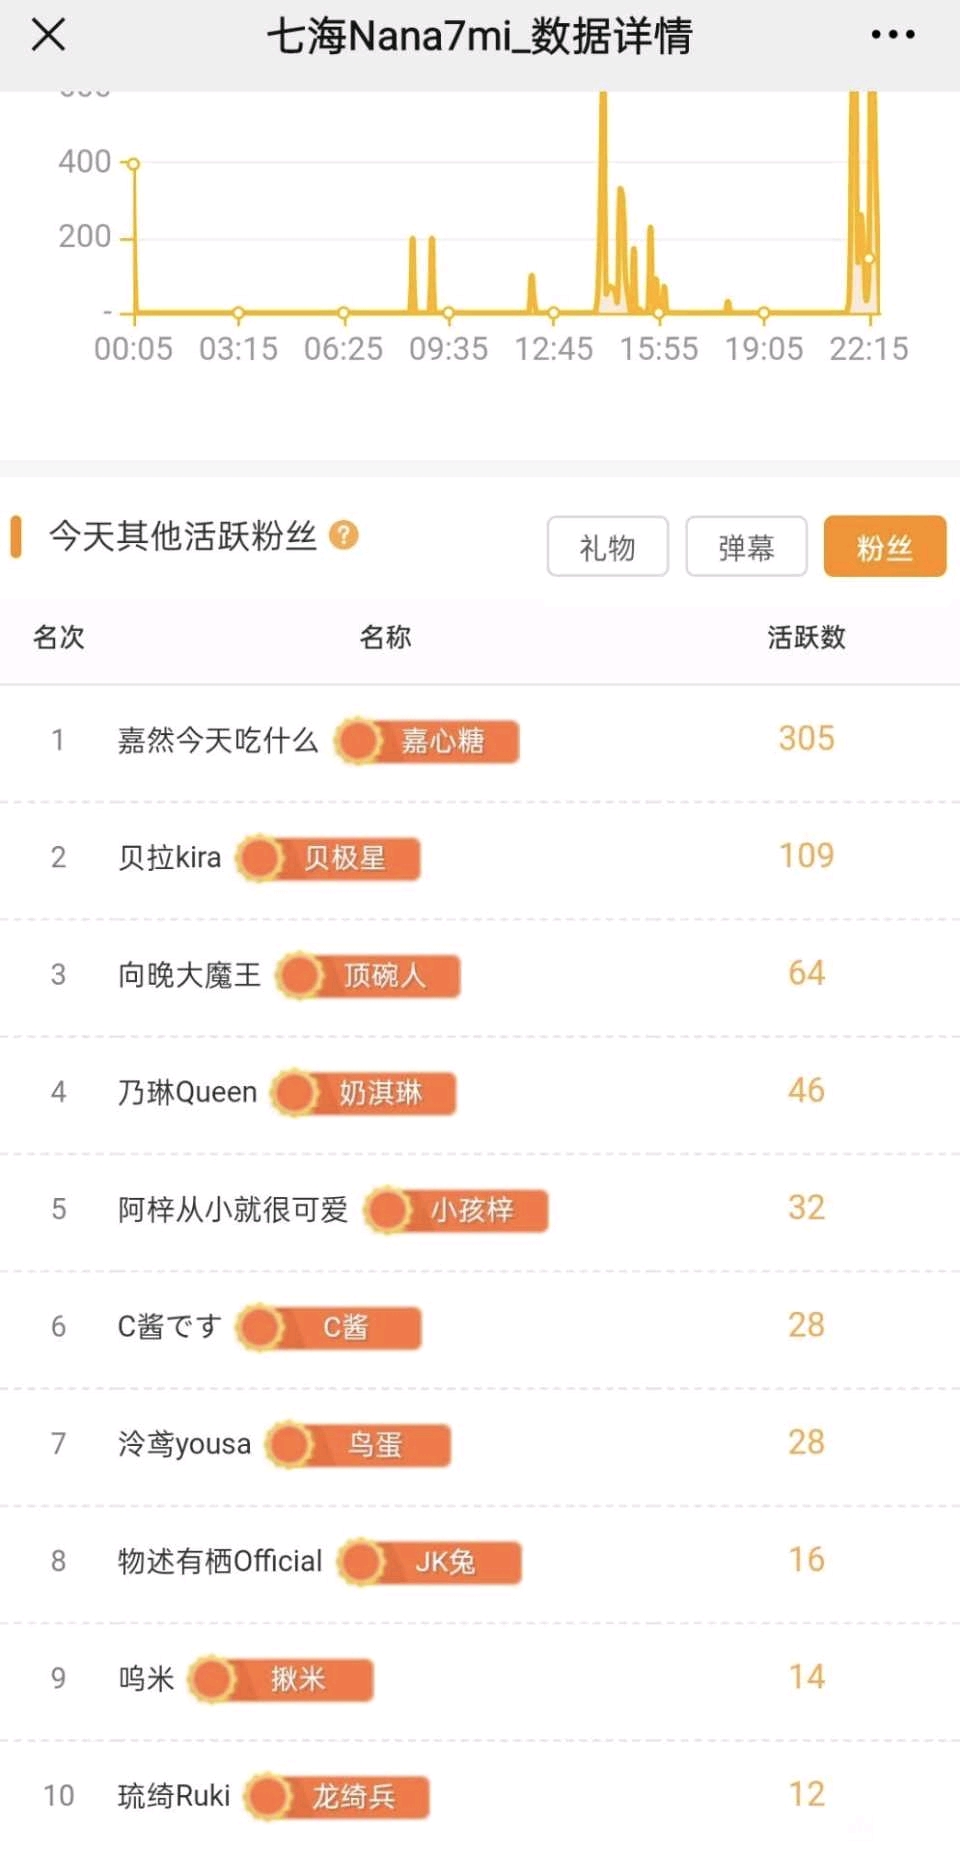Select the 活跃数 column header
The height and width of the screenshot is (1852, 960).
[x=806, y=637]
